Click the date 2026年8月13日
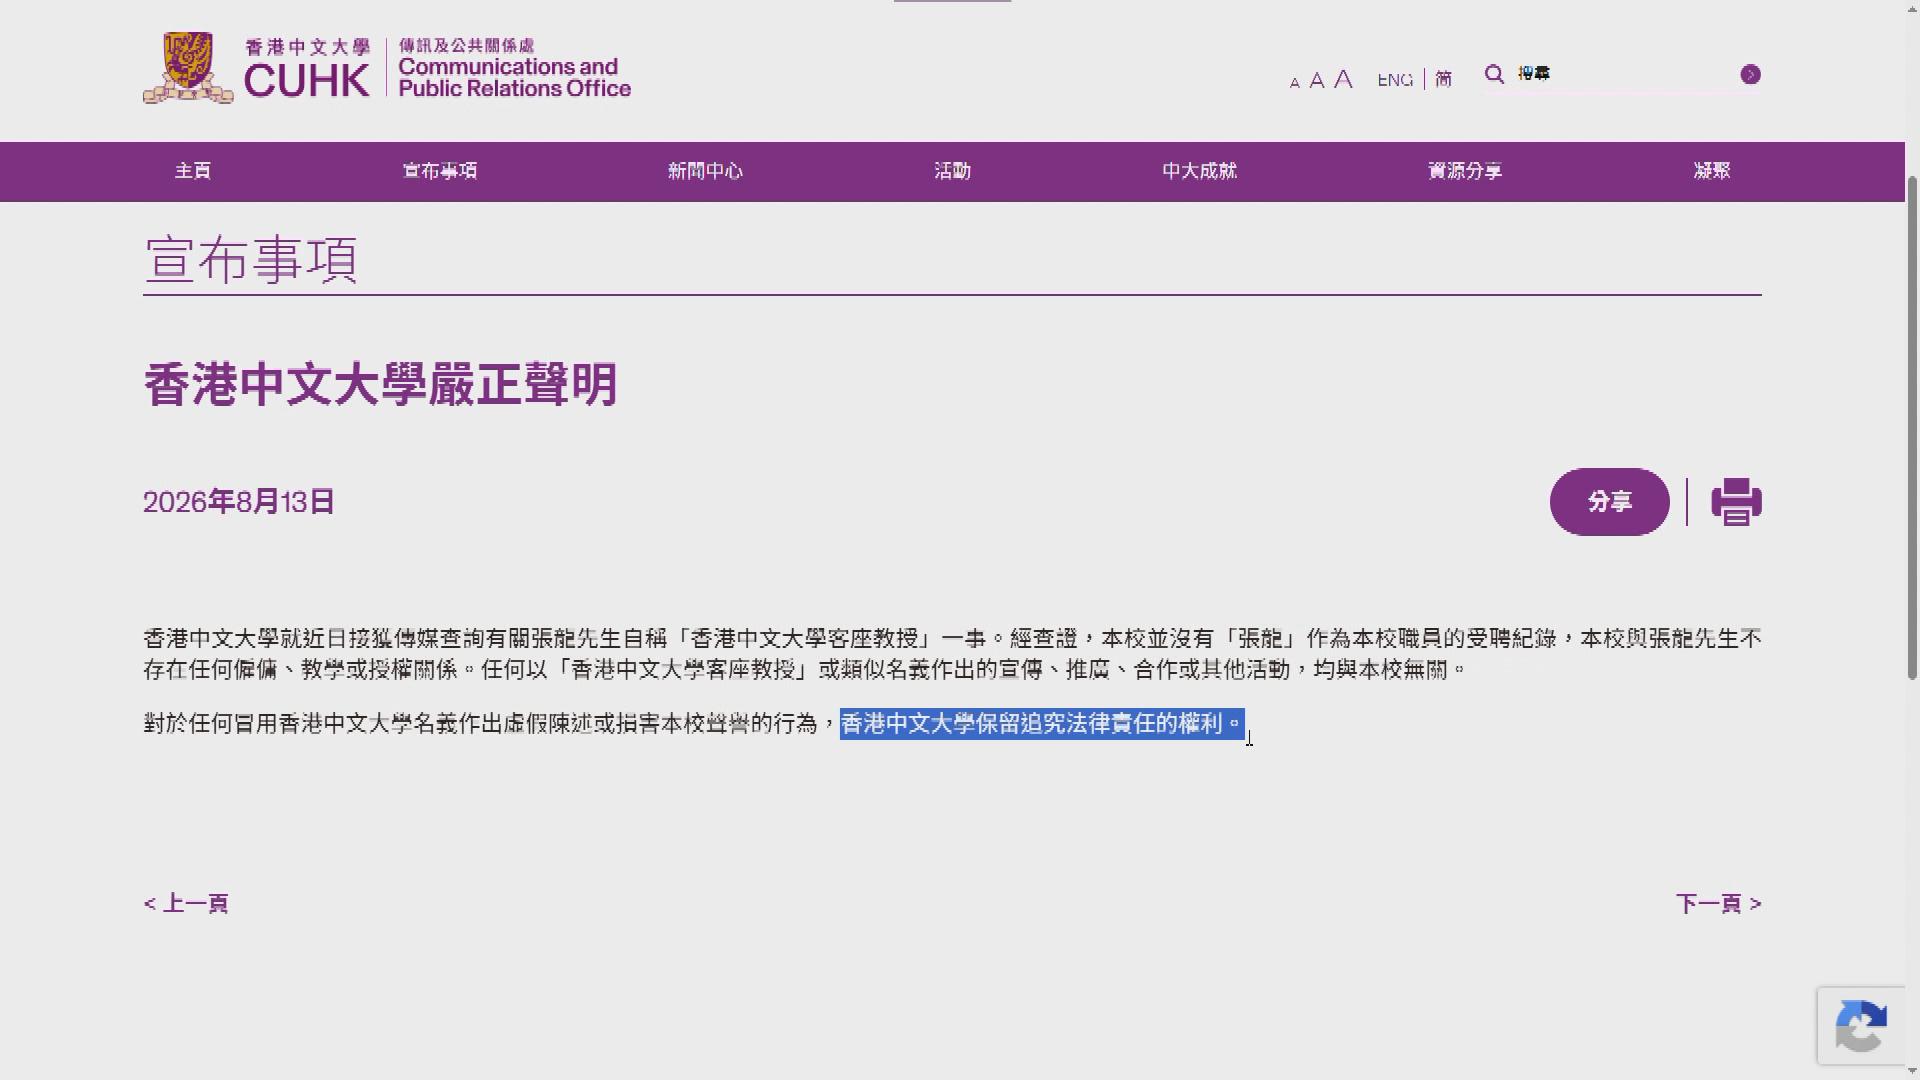The height and width of the screenshot is (1080, 1920). [239, 502]
